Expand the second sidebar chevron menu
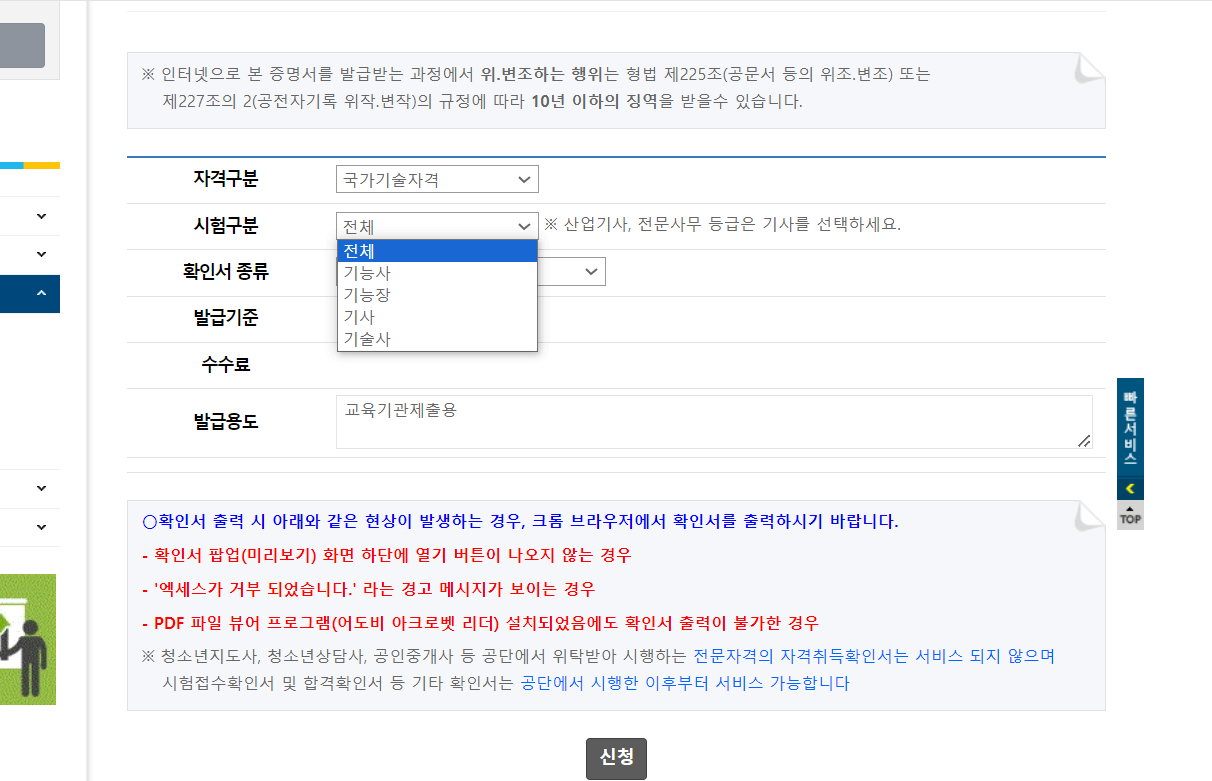 click(41, 254)
